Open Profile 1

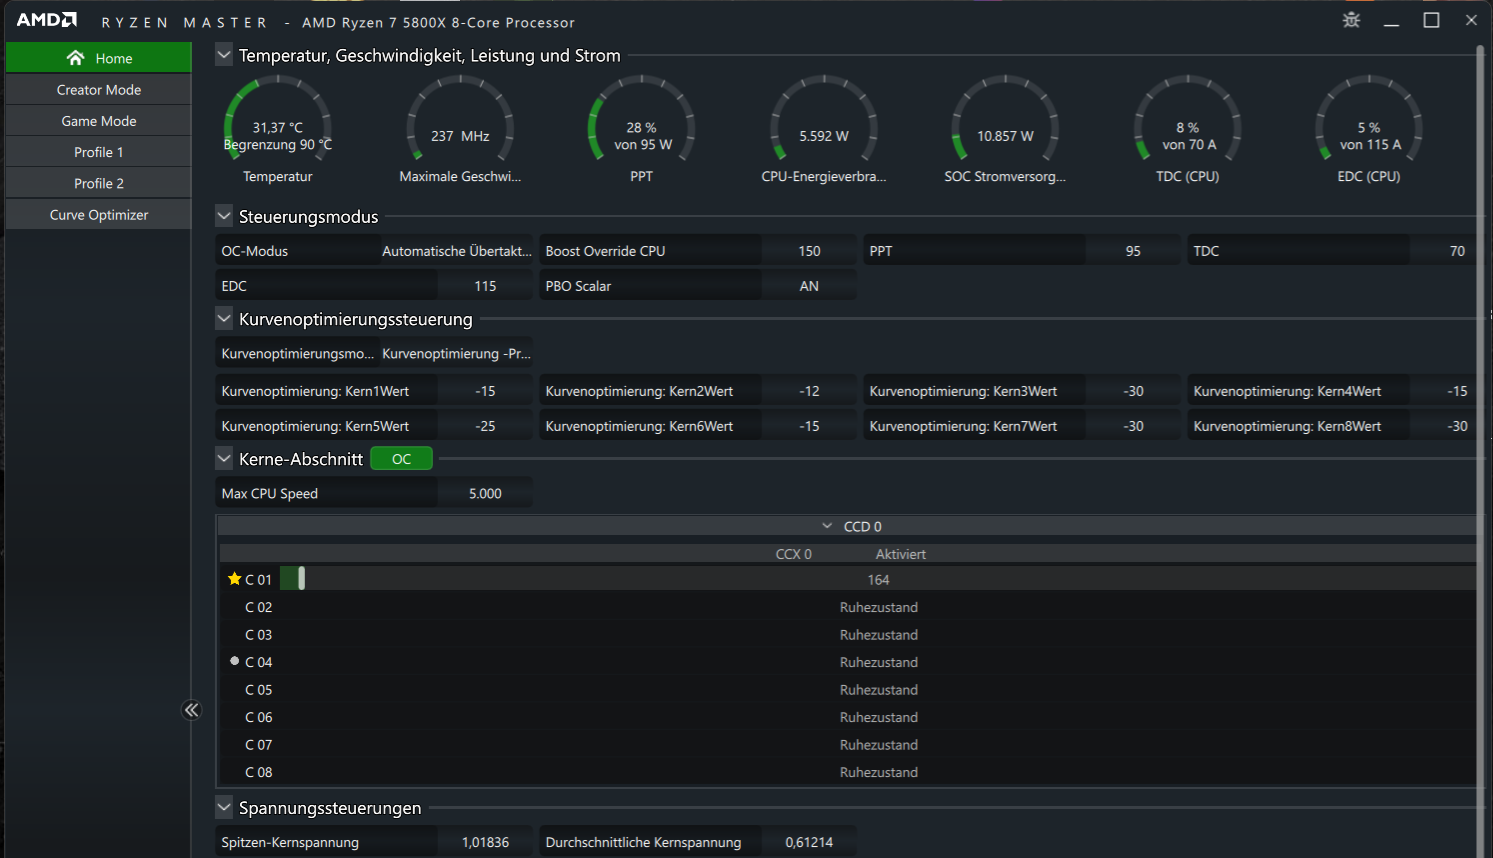point(98,152)
